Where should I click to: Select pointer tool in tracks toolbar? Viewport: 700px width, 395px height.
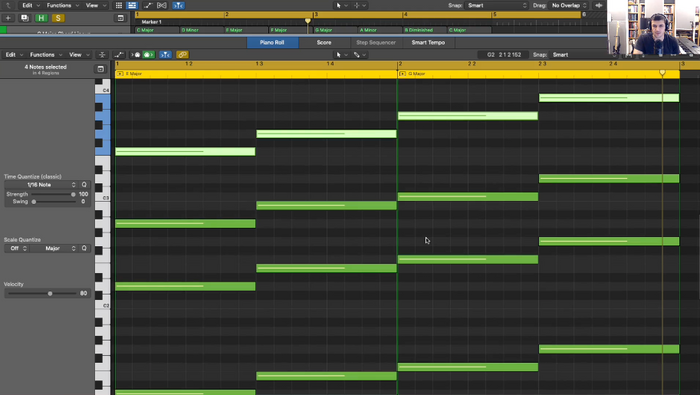click(340, 5)
